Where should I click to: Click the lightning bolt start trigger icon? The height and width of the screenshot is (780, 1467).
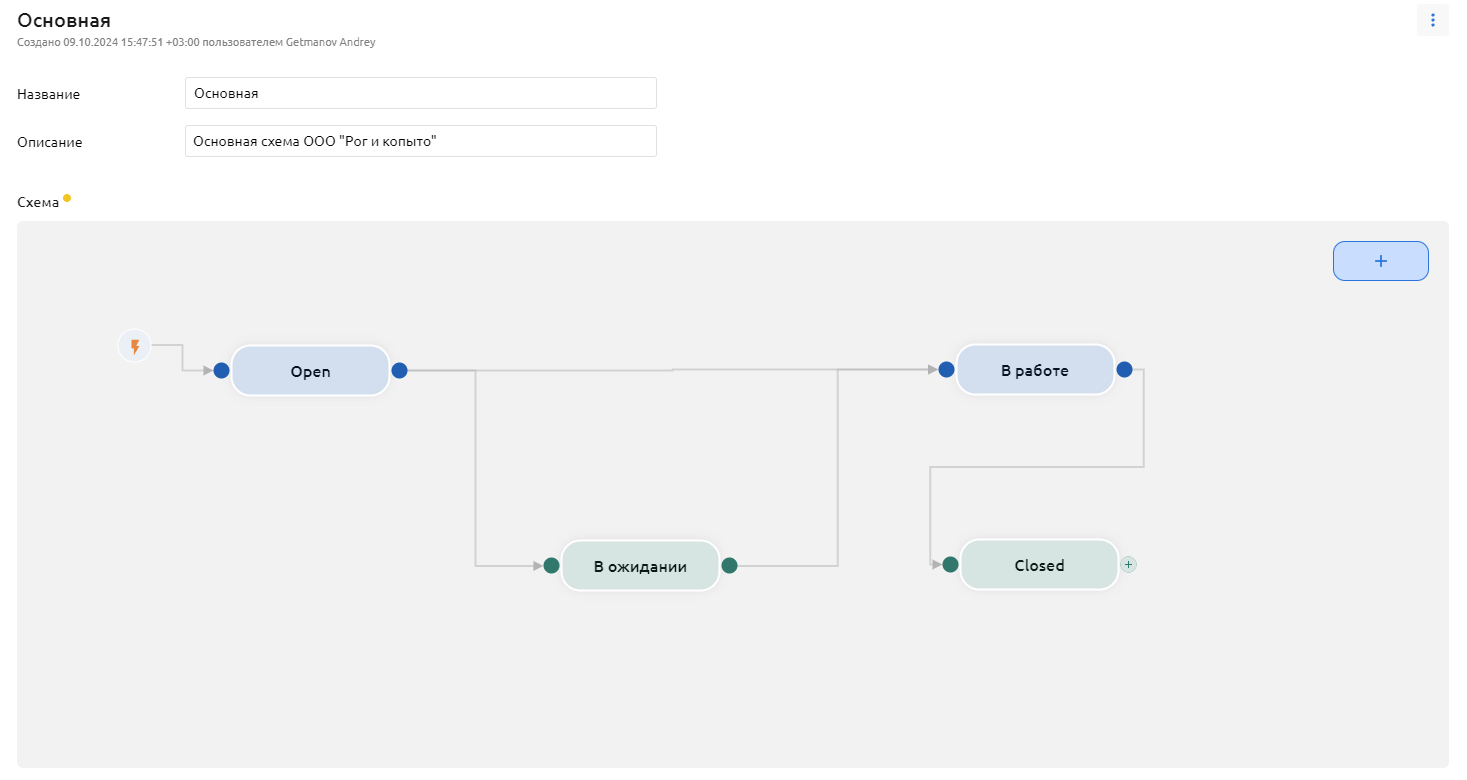(x=134, y=347)
